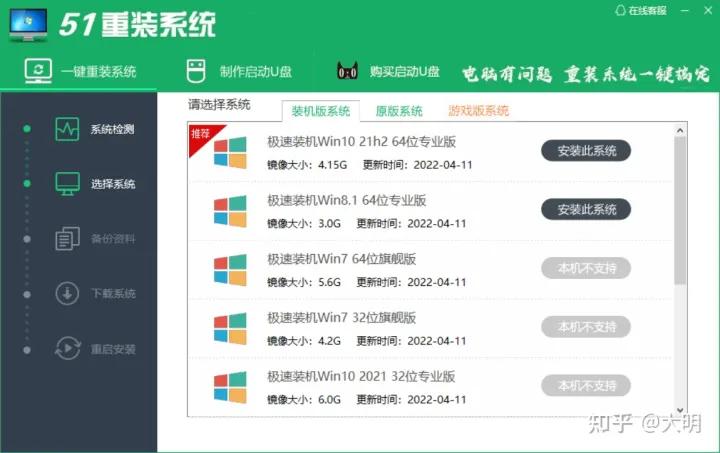Click the 制作启动U盘 USB drive icon
This screenshot has width=720, height=453.
pyautogui.click(x=196, y=71)
